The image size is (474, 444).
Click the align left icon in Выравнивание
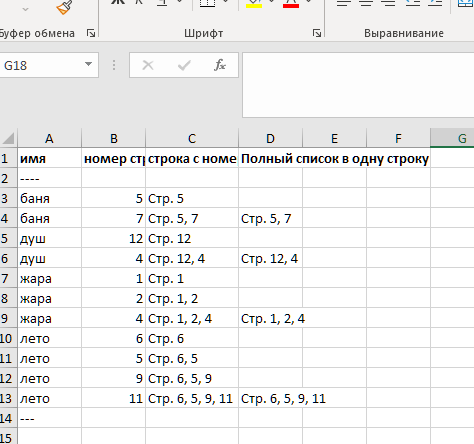coord(344,3)
